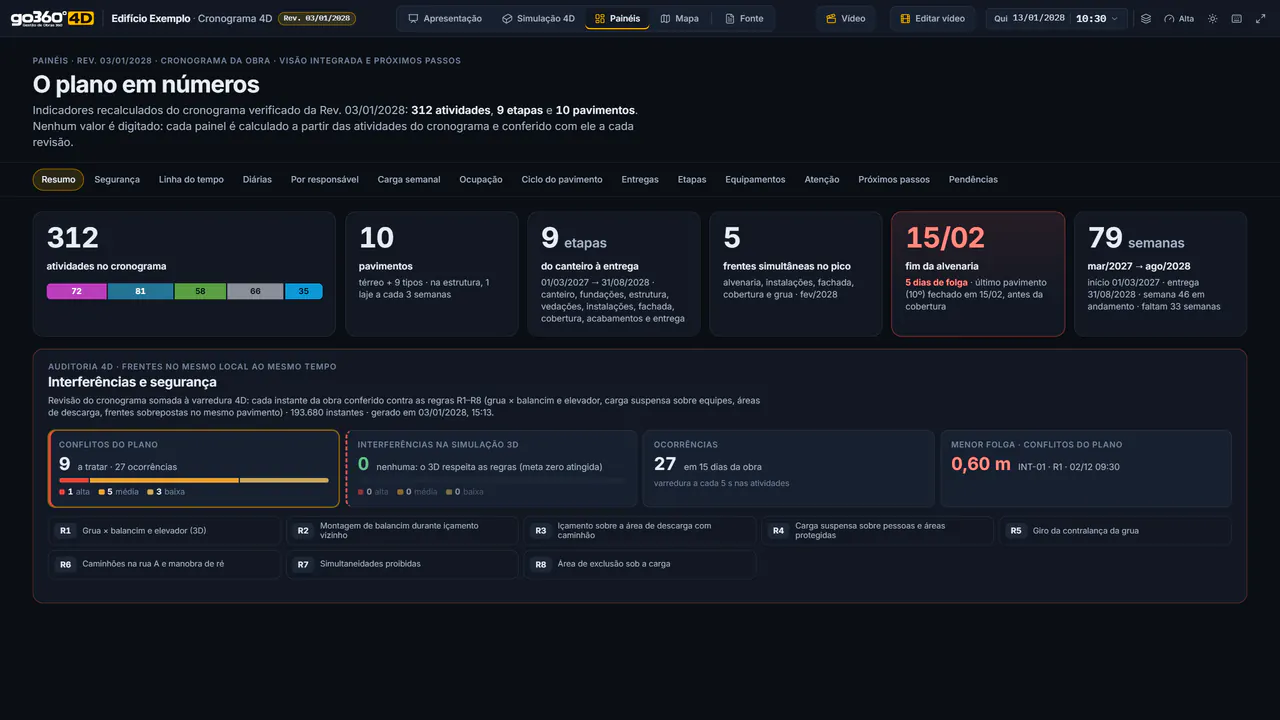Click the Alta quality gauge control

tap(1179, 19)
